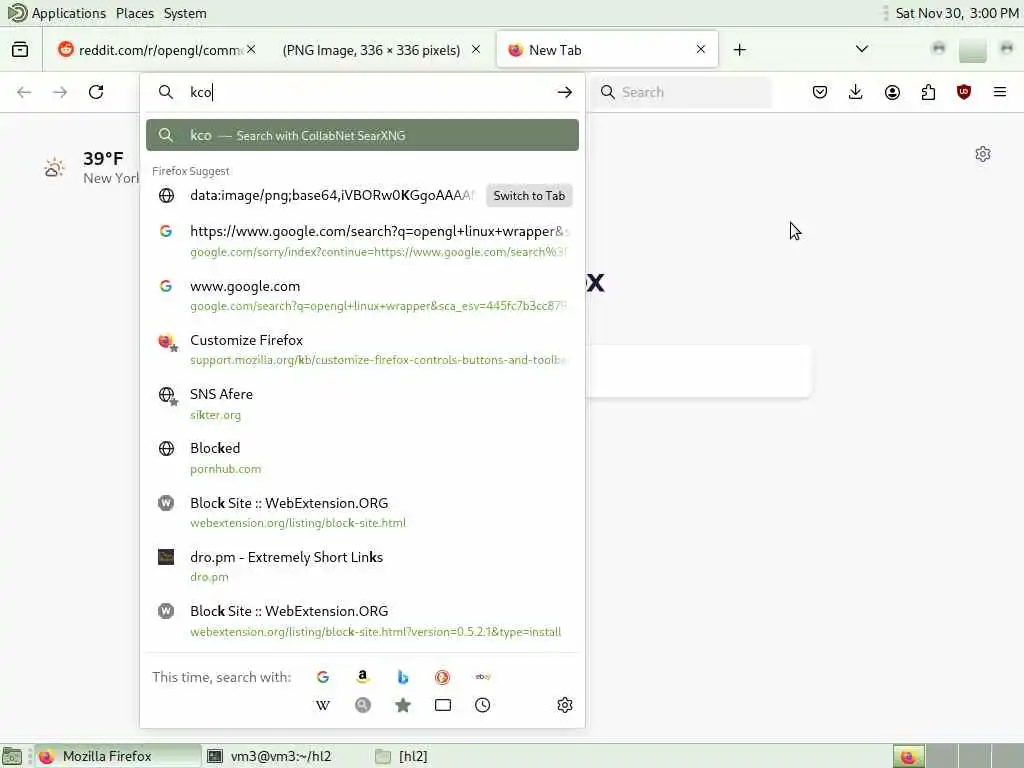Viewport: 1024px width, 768px height.
Task: Open the Extensions panel
Action: (x=928, y=92)
